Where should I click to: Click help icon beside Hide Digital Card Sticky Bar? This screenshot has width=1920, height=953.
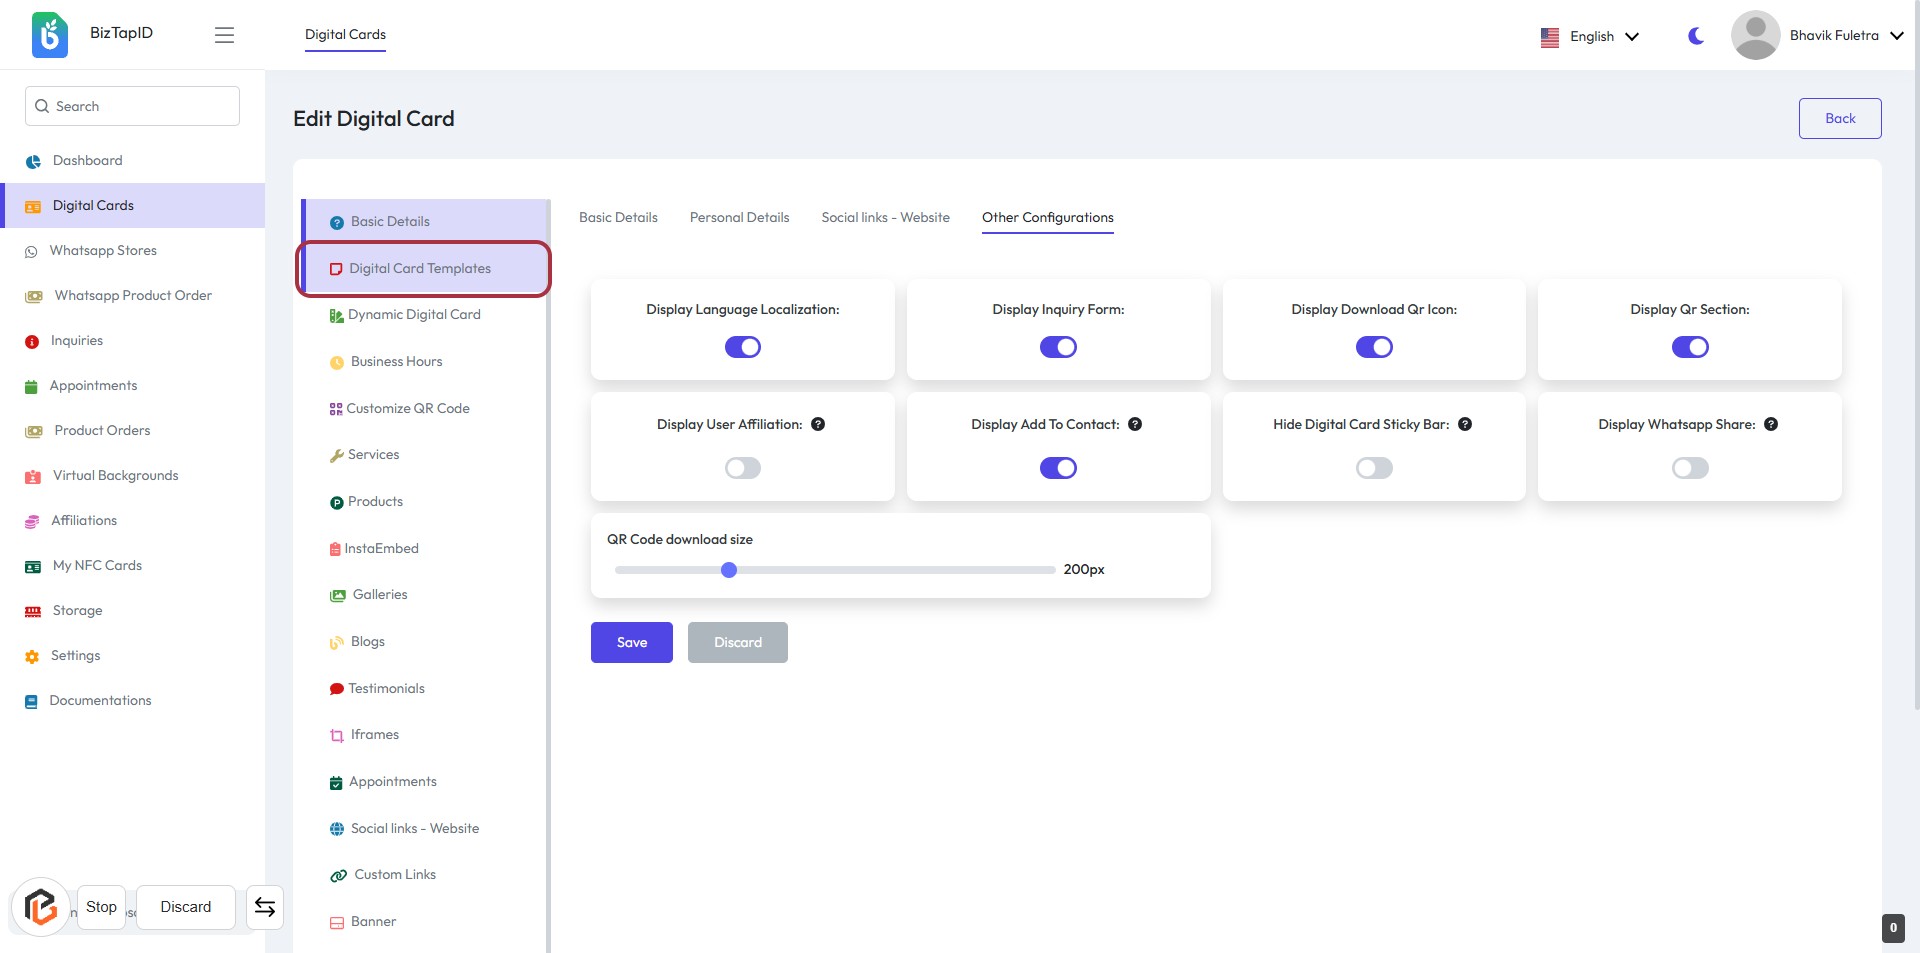pos(1465,424)
